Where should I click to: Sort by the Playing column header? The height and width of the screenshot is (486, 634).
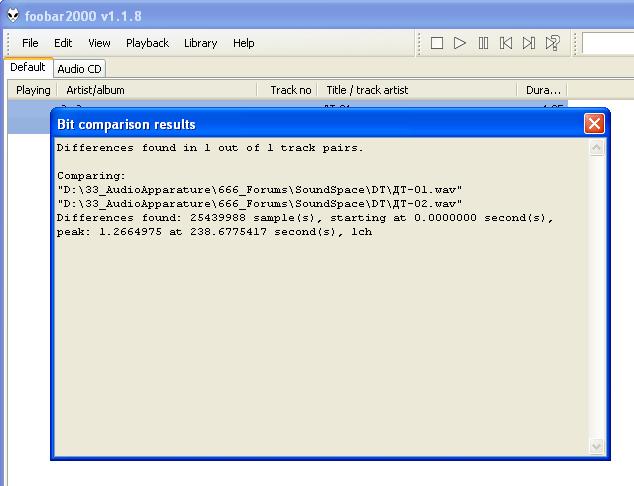pyautogui.click(x=33, y=90)
